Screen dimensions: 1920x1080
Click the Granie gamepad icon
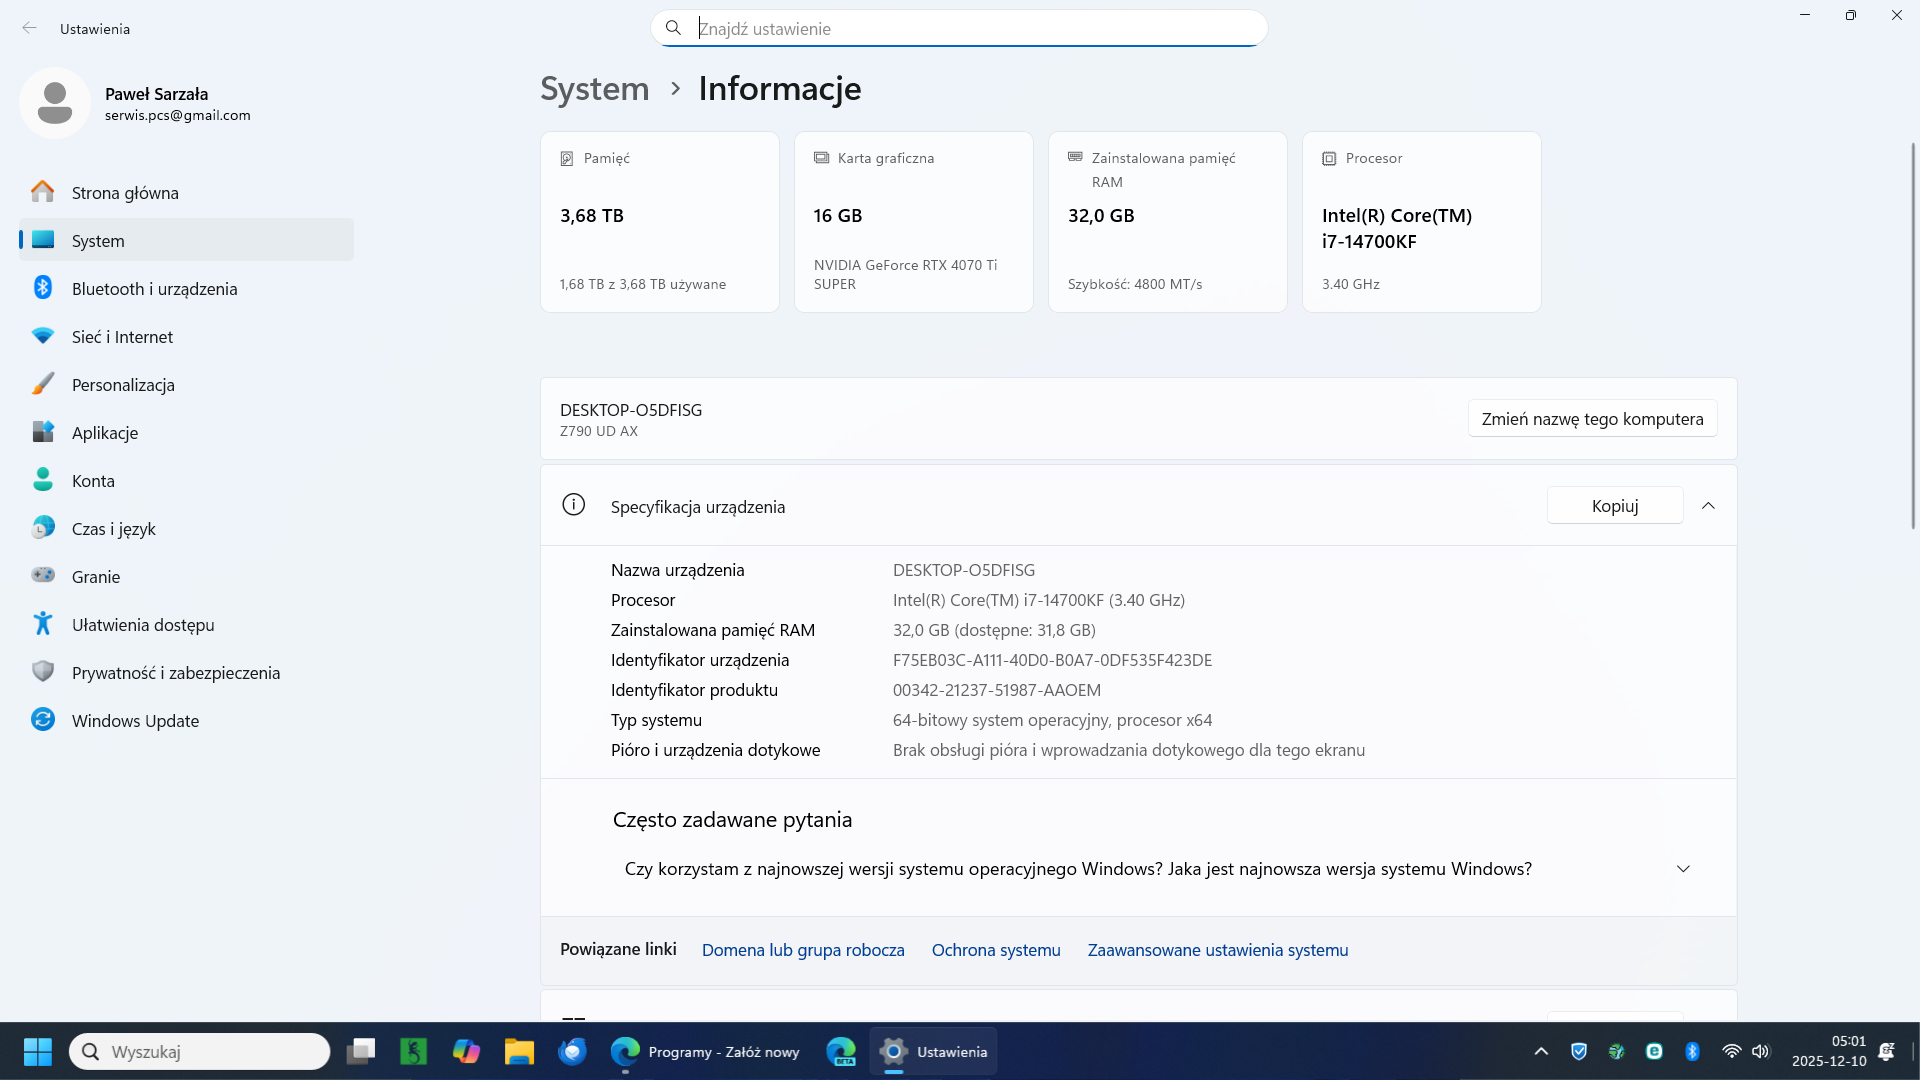pyautogui.click(x=42, y=576)
